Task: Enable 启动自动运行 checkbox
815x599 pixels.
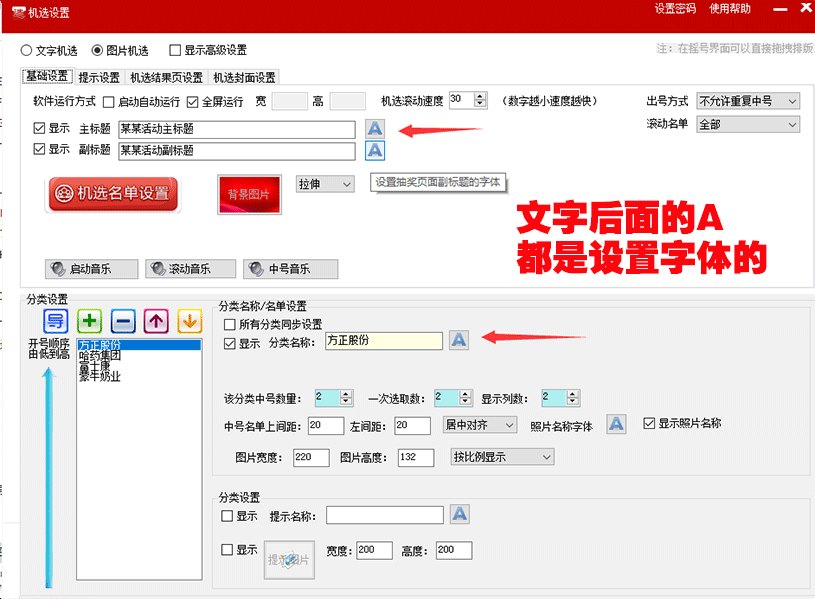Action: pos(109,101)
